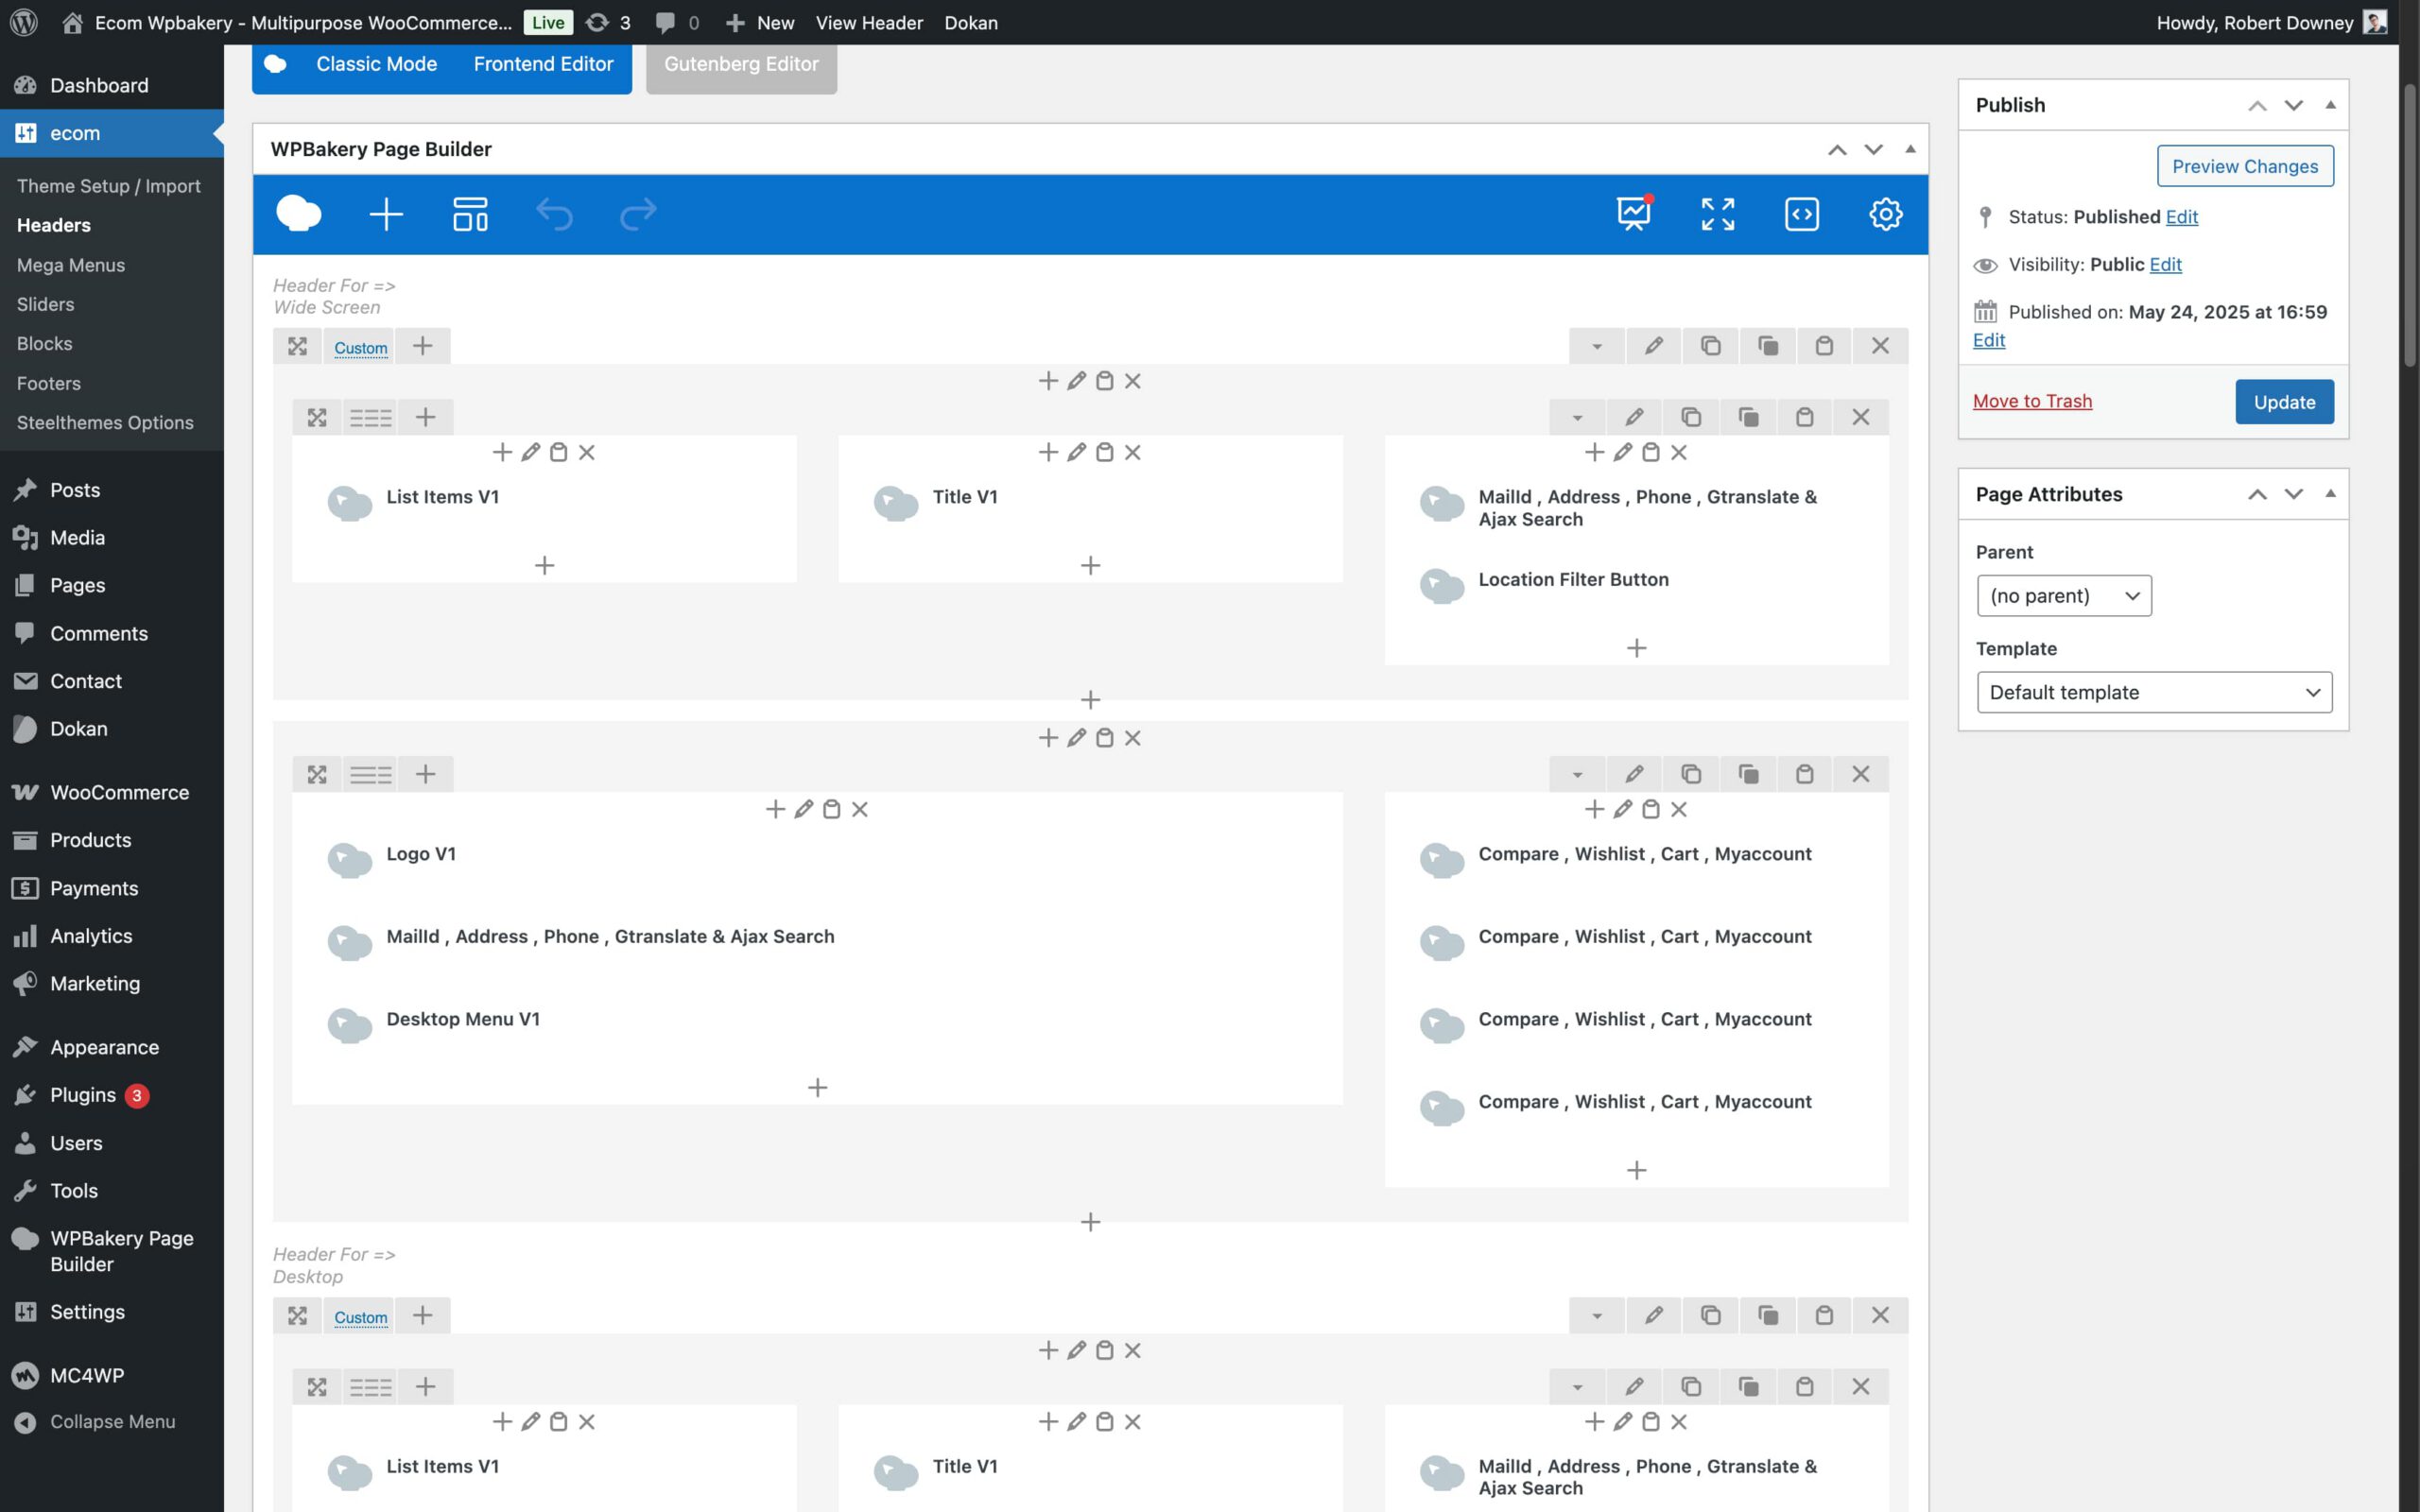Edit the published date link
Viewport: 2420px width, 1512px height.
coord(1988,340)
